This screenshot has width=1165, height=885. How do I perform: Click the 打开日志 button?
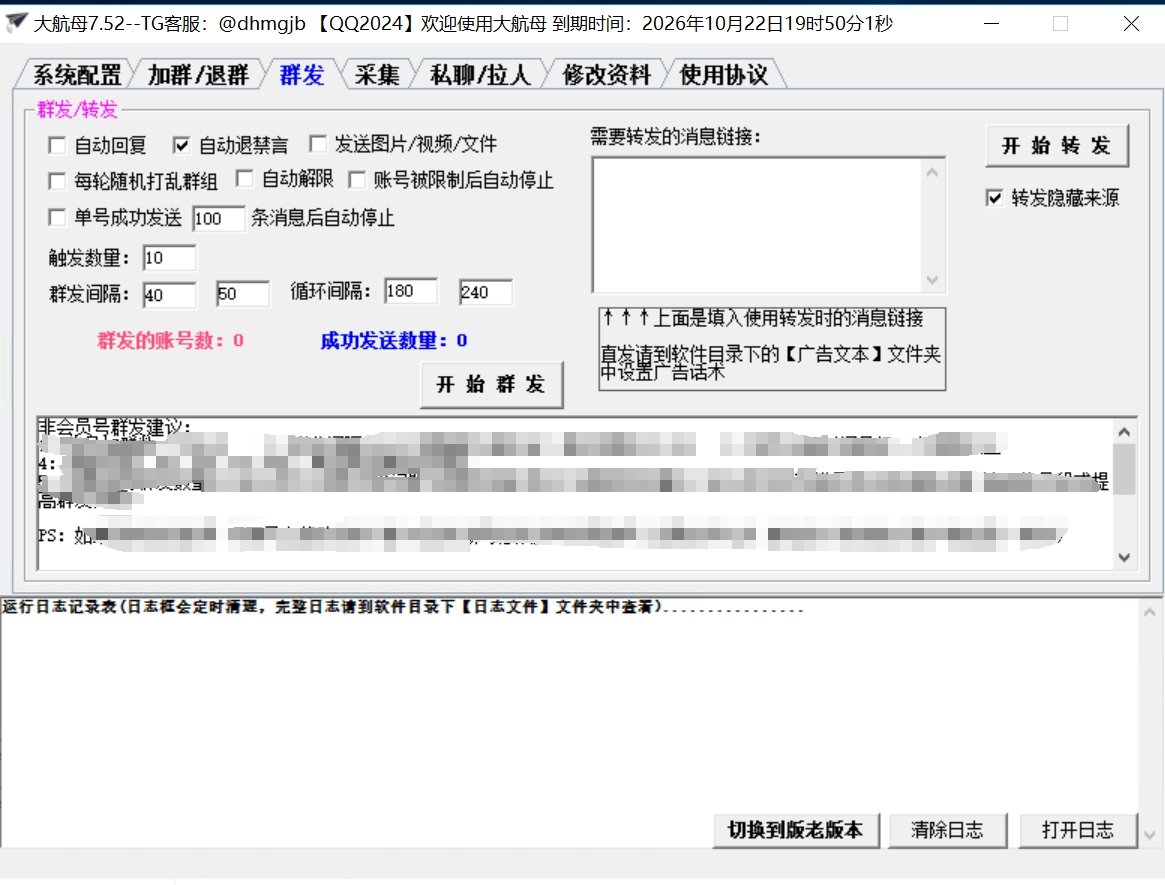coord(1078,830)
